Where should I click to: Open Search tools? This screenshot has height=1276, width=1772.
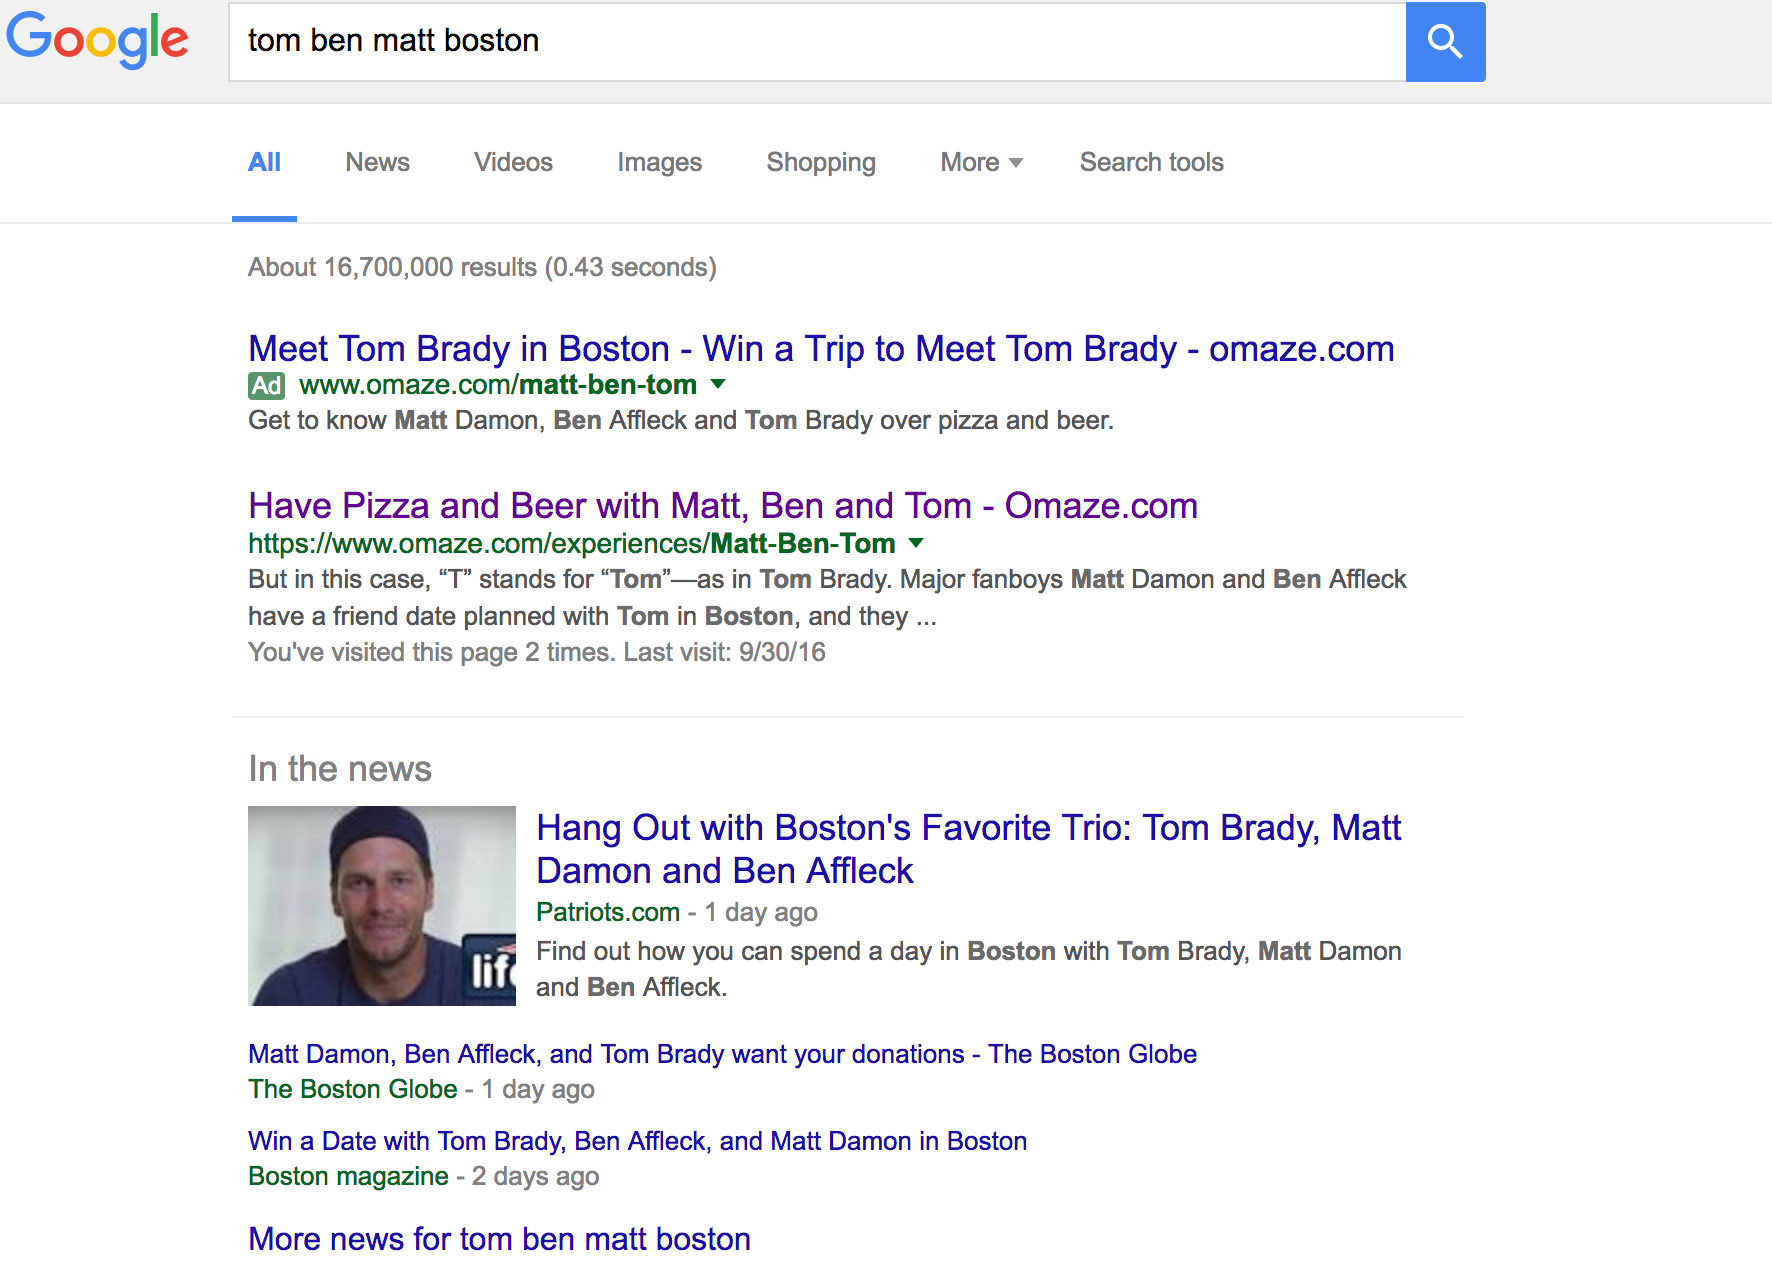(1151, 162)
